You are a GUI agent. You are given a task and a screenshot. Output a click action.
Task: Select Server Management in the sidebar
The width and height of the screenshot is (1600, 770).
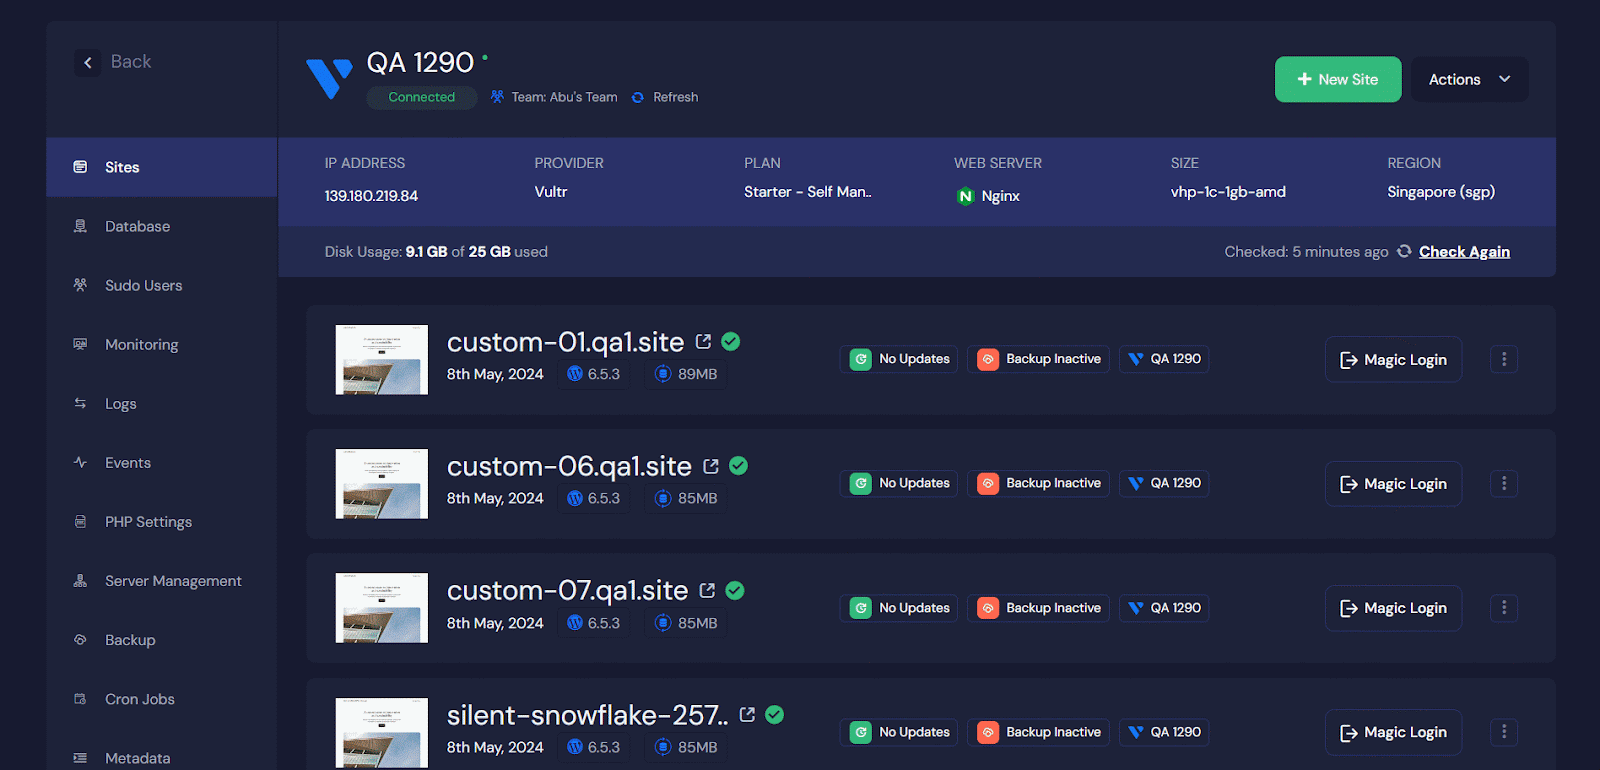173,581
